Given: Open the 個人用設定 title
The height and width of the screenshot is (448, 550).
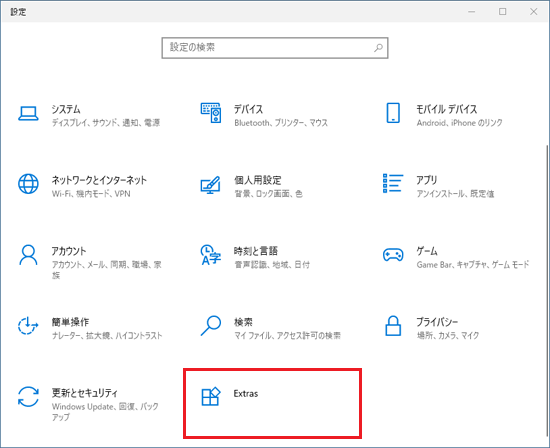Looking at the screenshot, I should pyautogui.click(x=258, y=180).
